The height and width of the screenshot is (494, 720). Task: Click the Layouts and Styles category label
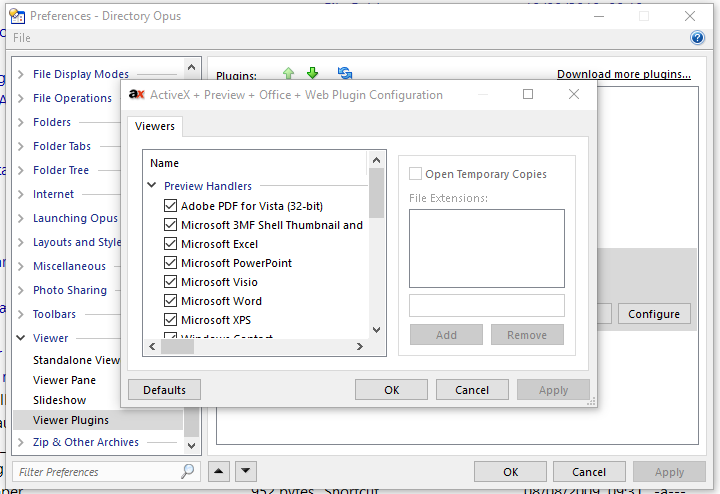[77, 242]
